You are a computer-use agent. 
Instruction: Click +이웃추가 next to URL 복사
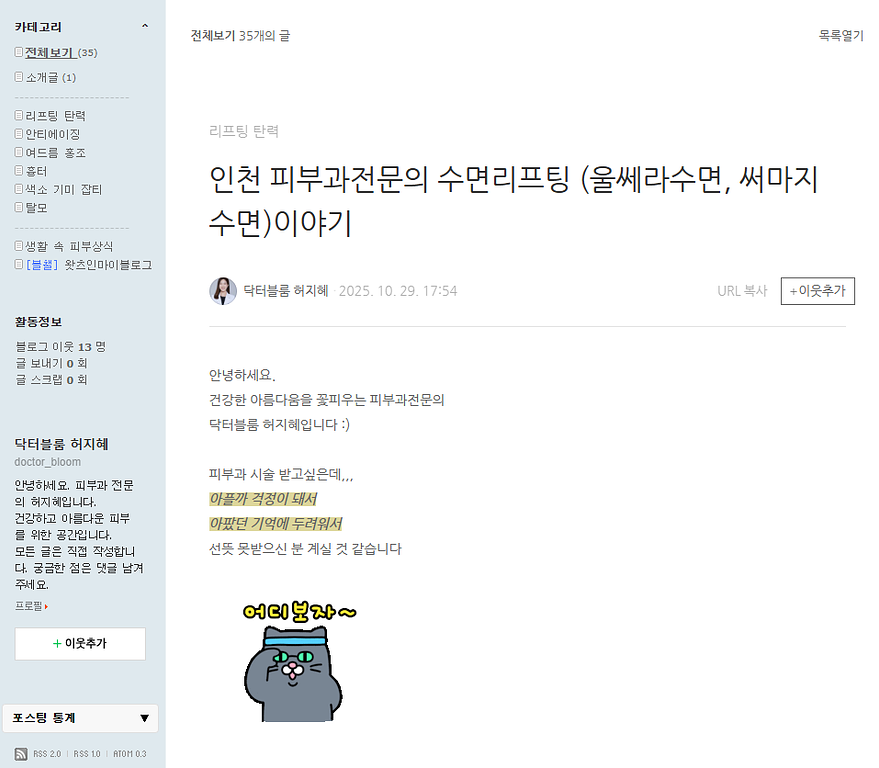pyautogui.click(x=817, y=291)
